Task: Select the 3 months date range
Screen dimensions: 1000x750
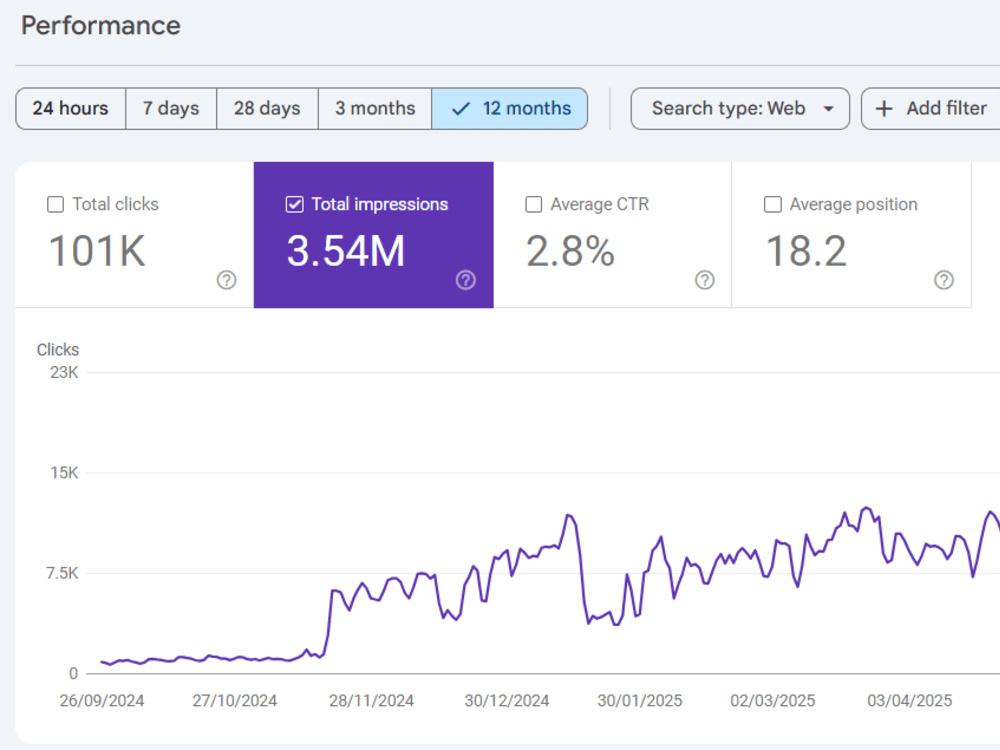Action: 375,108
